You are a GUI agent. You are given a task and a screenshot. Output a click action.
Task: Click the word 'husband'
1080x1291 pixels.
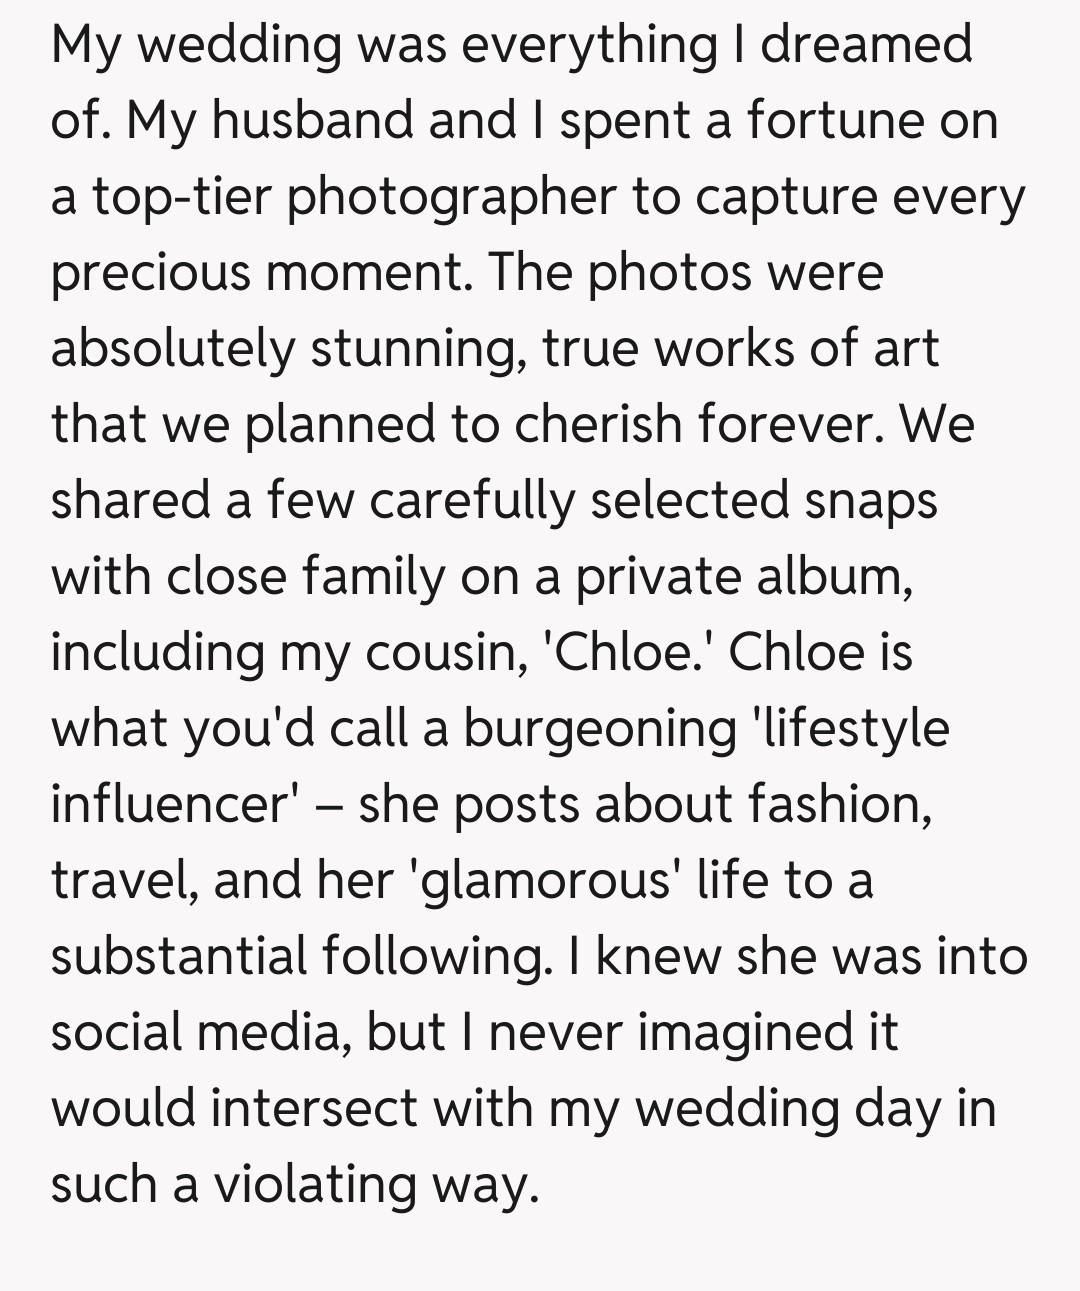[x=311, y=121]
